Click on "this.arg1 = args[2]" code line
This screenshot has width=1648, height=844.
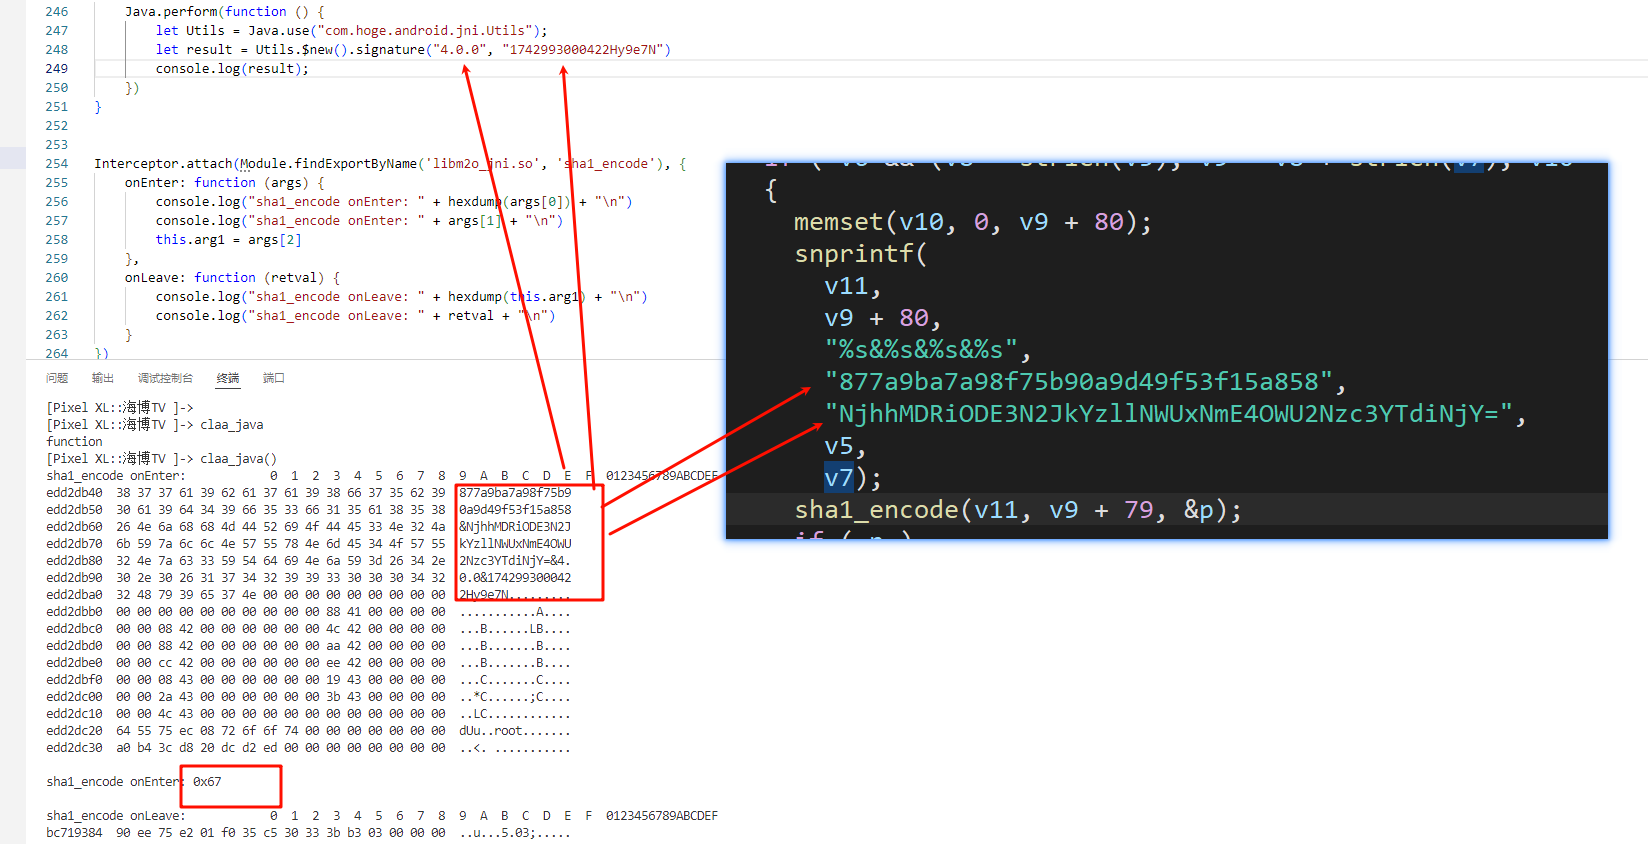pyautogui.click(x=228, y=240)
